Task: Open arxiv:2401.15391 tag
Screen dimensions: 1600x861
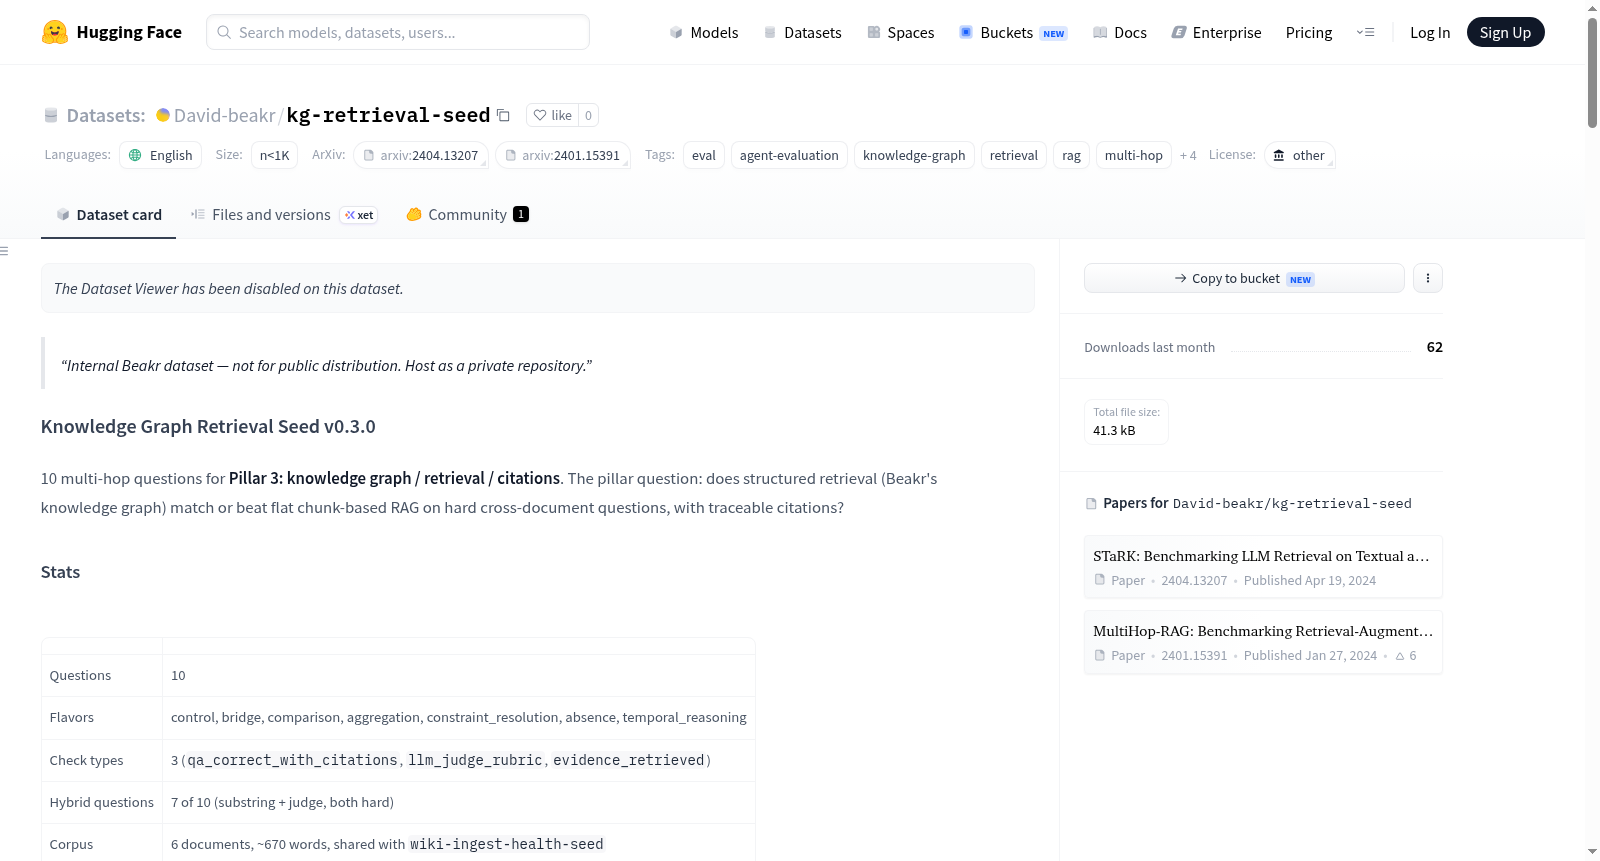Action: [x=563, y=155]
